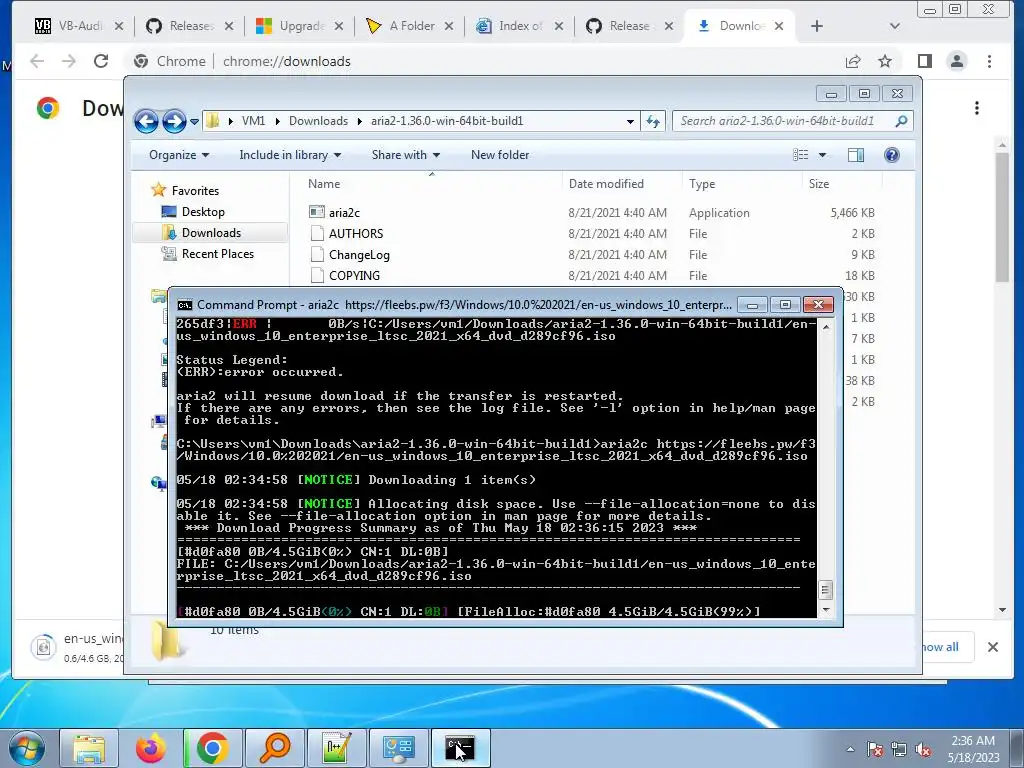The height and width of the screenshot is (768, 1024).
Task: Open Action Center flag tray icon
Action: coord(875,750)
